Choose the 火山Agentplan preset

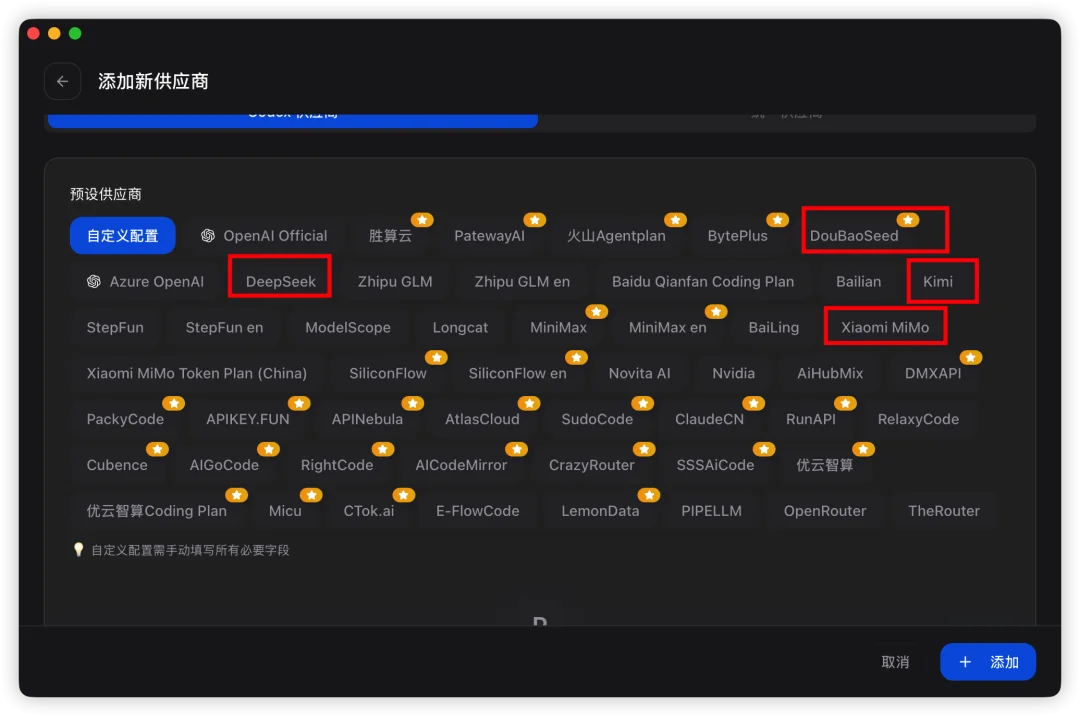pos(616,235)
